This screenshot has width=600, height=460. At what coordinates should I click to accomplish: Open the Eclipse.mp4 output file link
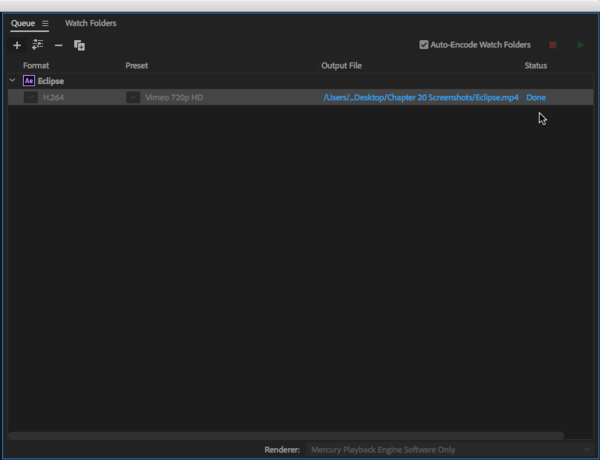(421, 98)
